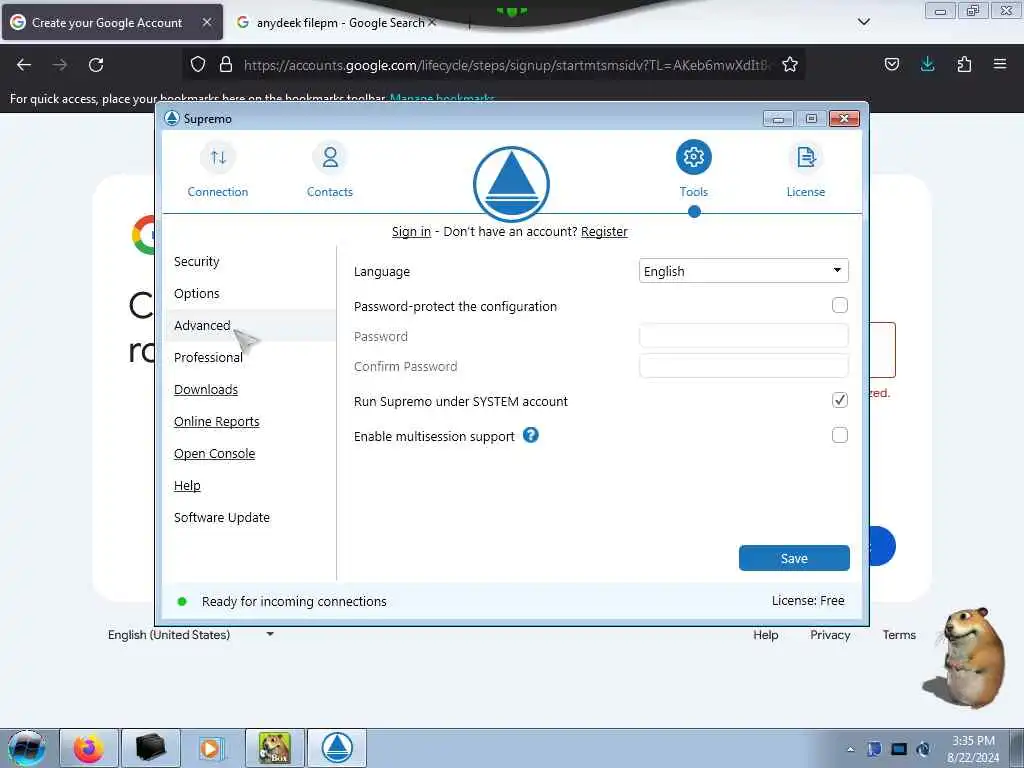Show hidden system tray icons

[850, 750]
